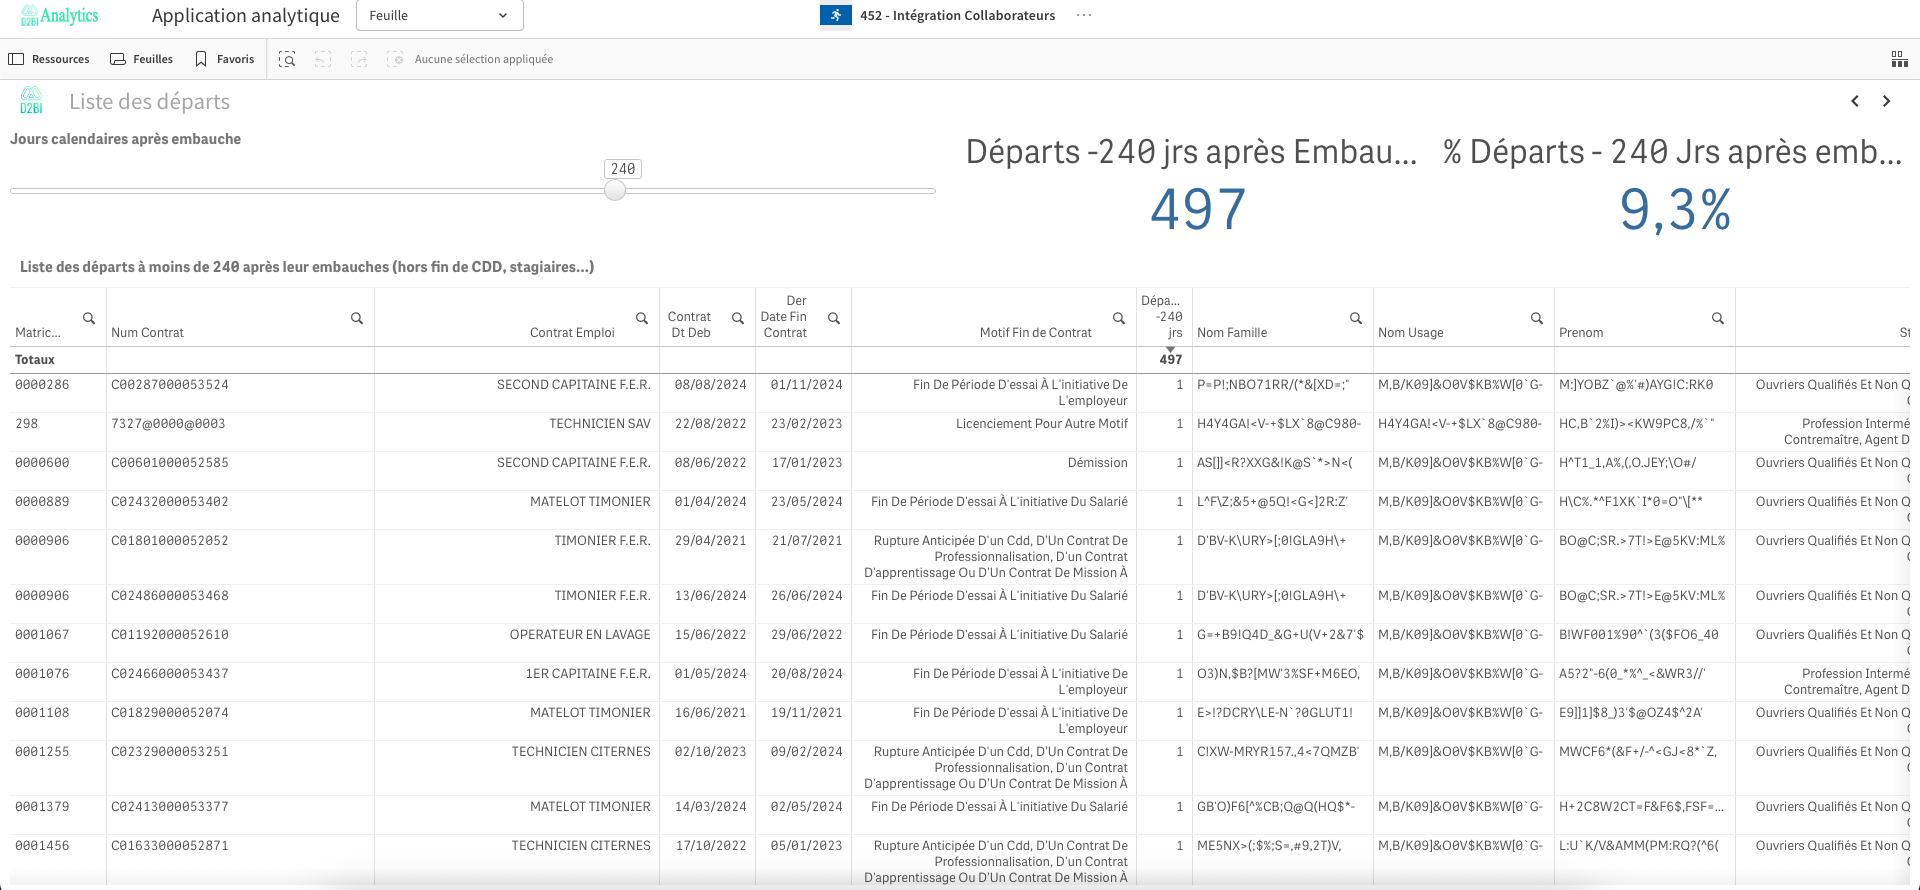Open the Feuilles menu
Viewport: 1920px width, 890px height.
point(141,60)
